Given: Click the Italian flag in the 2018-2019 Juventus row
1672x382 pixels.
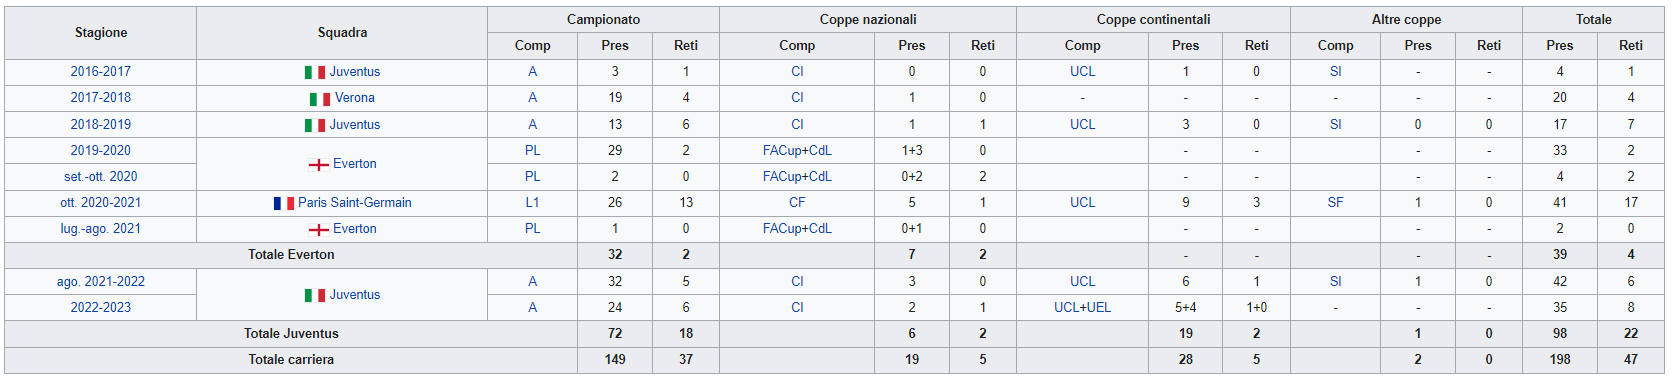Looking at the screenshot, I should click(315, 126).
